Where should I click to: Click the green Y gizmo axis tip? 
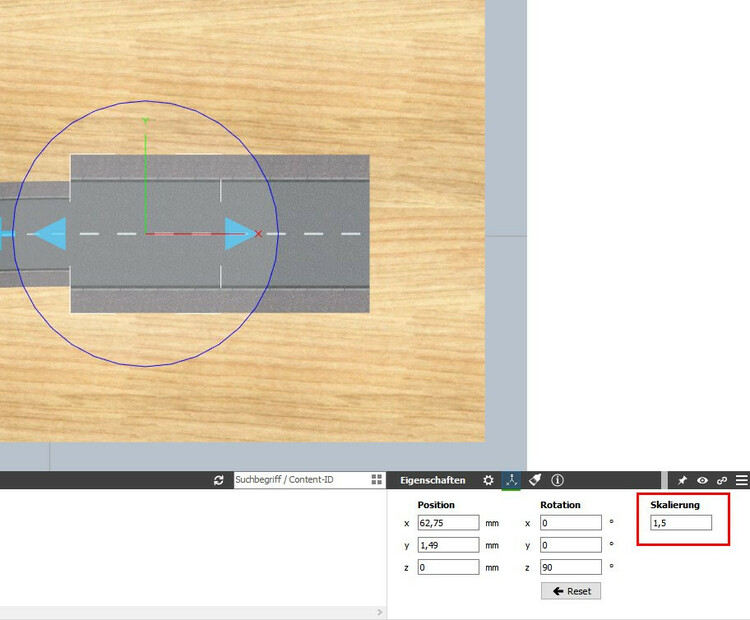point(145,121)
